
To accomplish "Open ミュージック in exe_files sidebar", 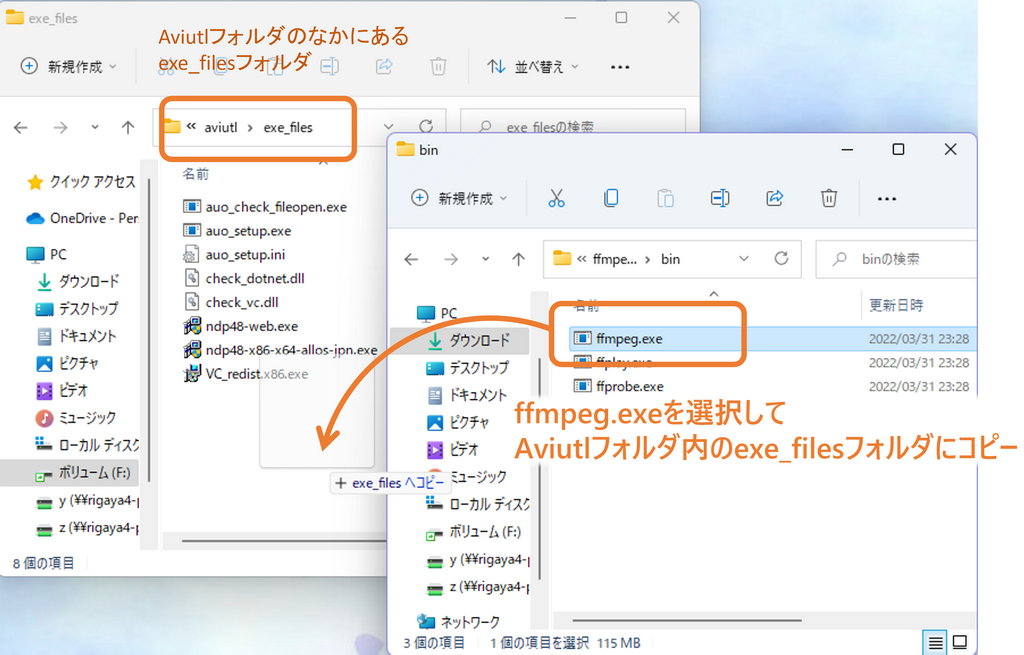I will [76, 417].
